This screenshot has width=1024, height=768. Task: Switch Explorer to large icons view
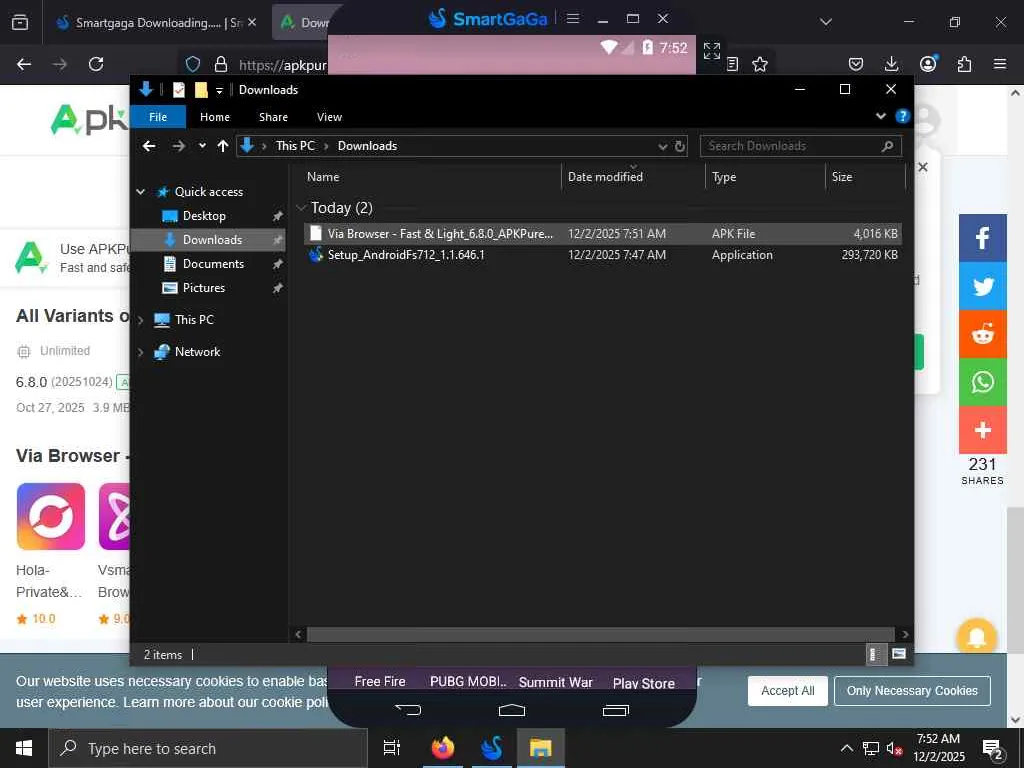pos(899,654)
